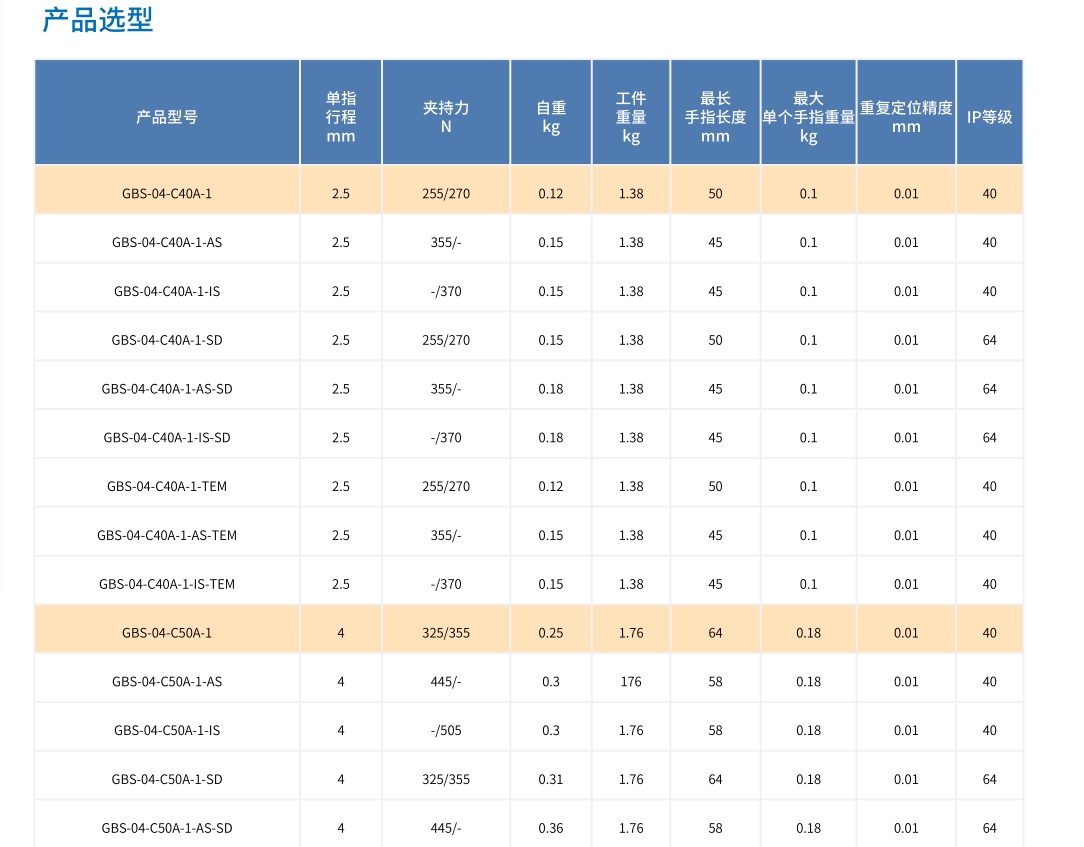Select the highlighted GBS-04-C40A-1 model row
This screenshot has width=1084, height=847.
tap(167, 194)
